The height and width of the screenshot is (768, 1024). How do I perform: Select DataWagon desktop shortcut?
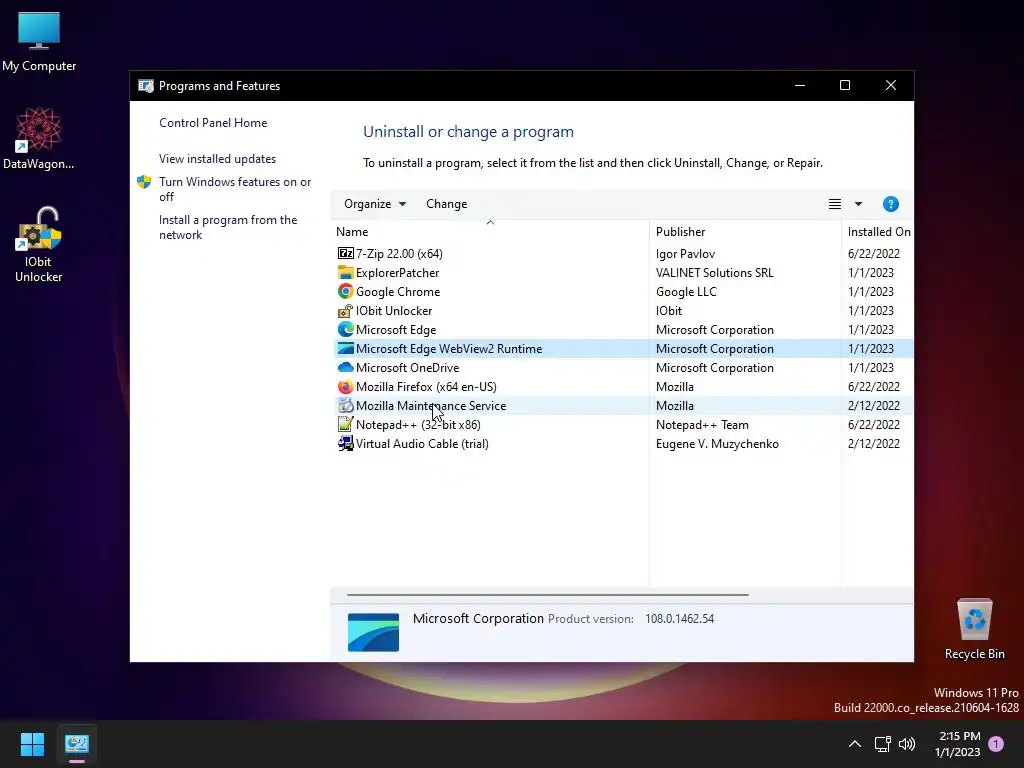click(x=39, y=138)
